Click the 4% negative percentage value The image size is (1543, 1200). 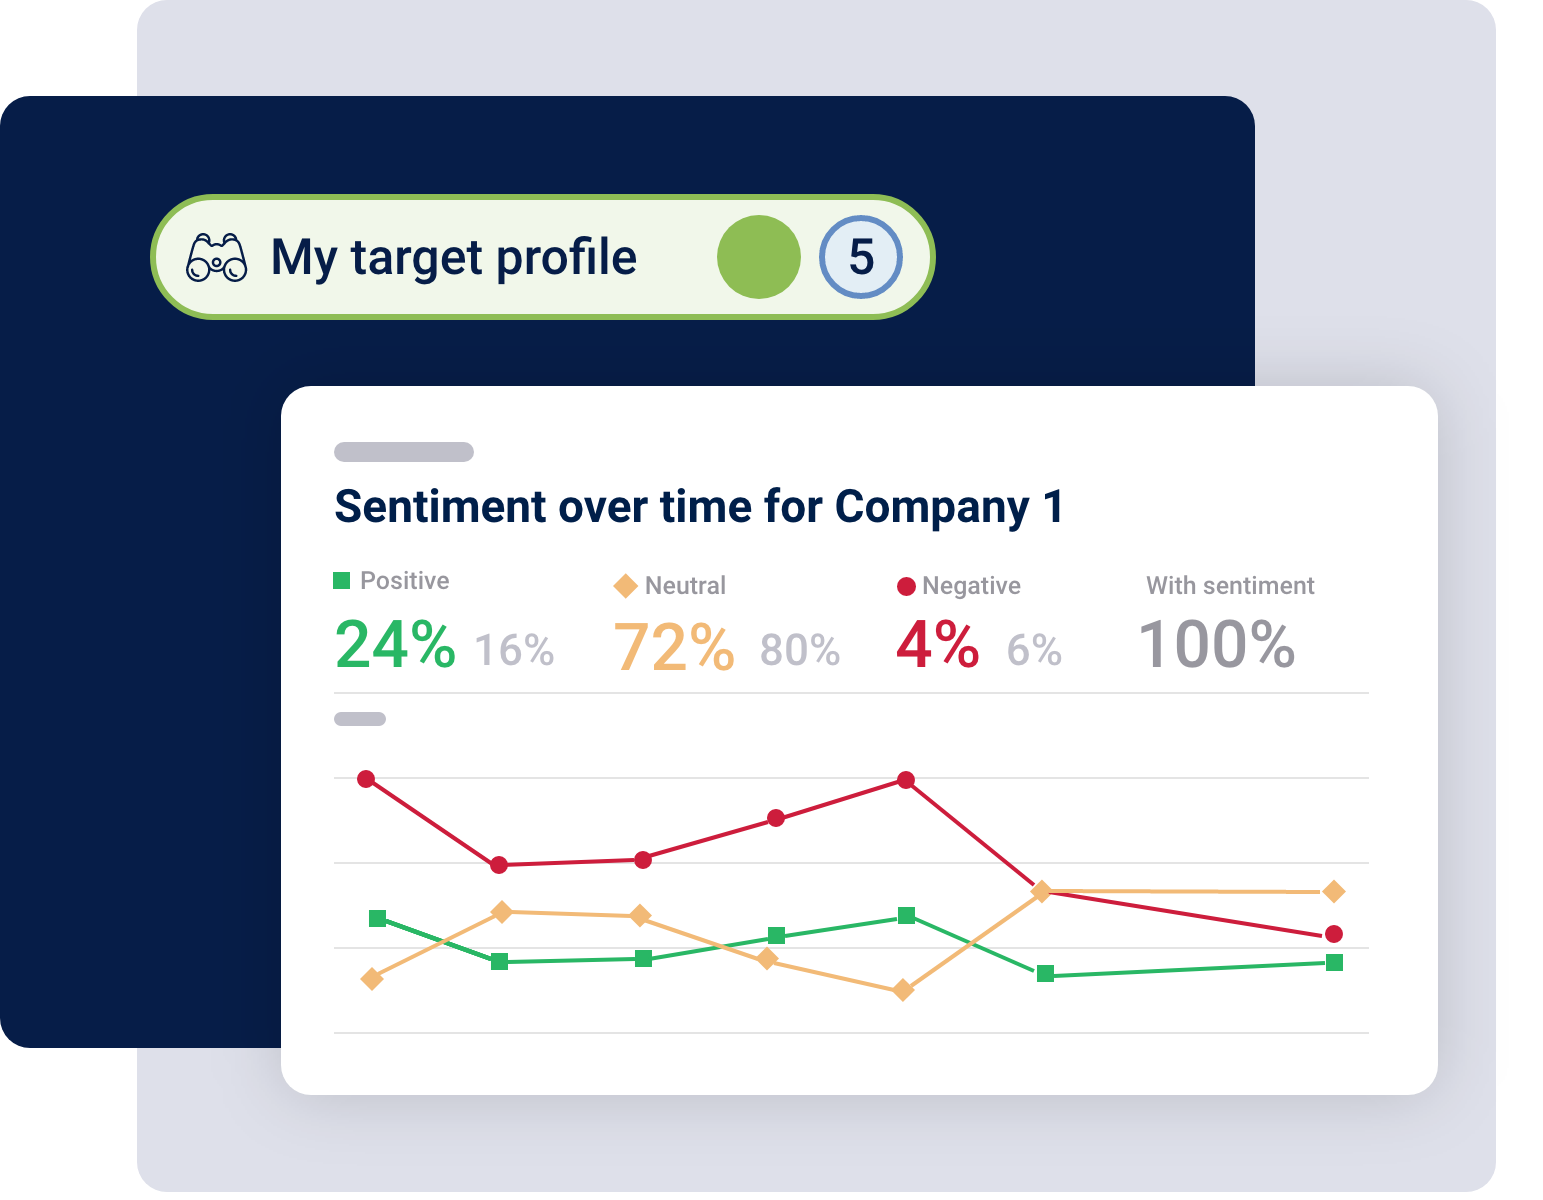point(937,645)
